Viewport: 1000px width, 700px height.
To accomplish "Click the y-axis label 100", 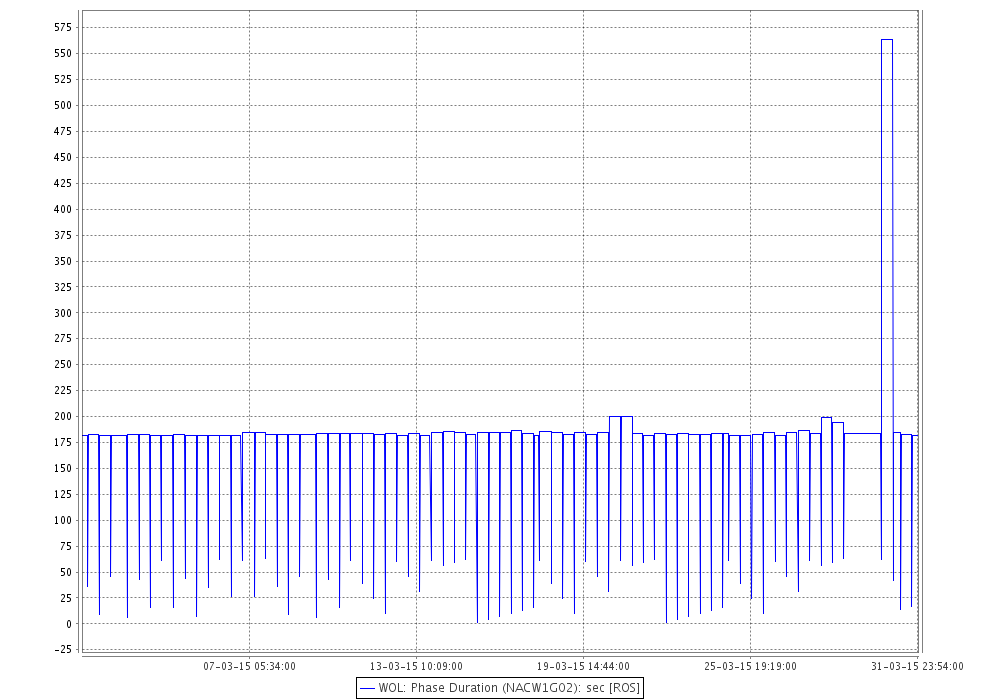I will (x=63, y=520).
